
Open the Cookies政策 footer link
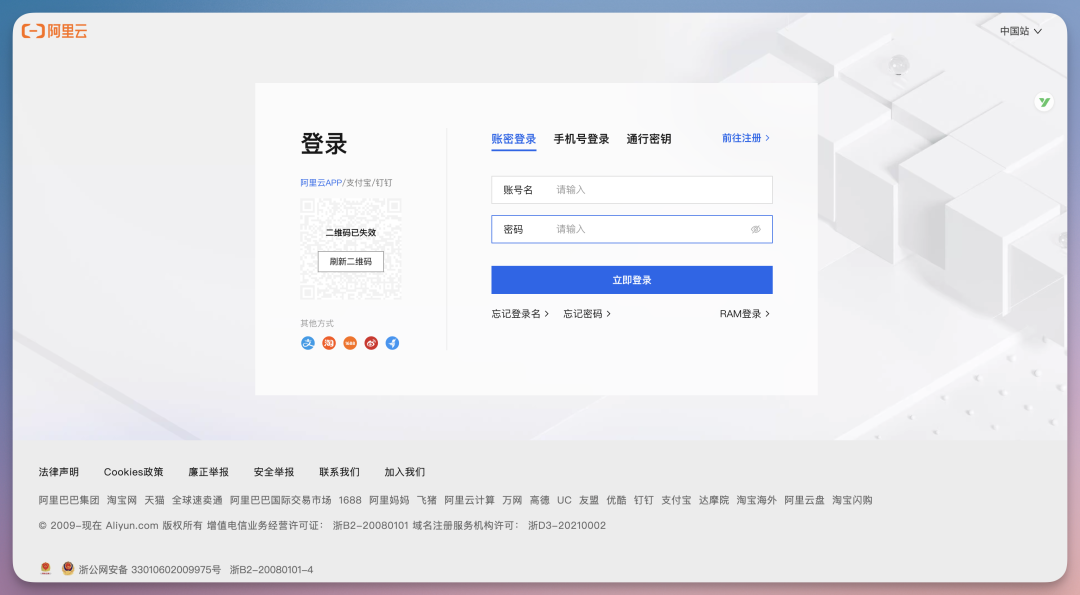coord(133,470)
